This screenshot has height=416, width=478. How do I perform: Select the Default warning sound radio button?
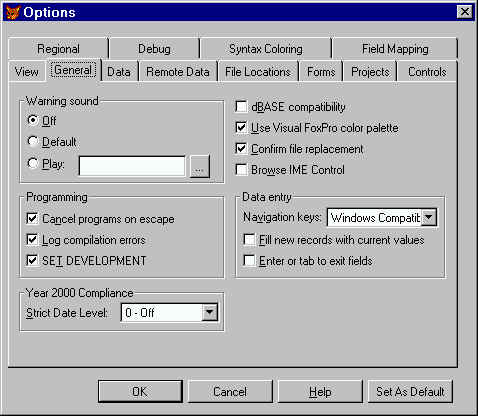point(33,142)
